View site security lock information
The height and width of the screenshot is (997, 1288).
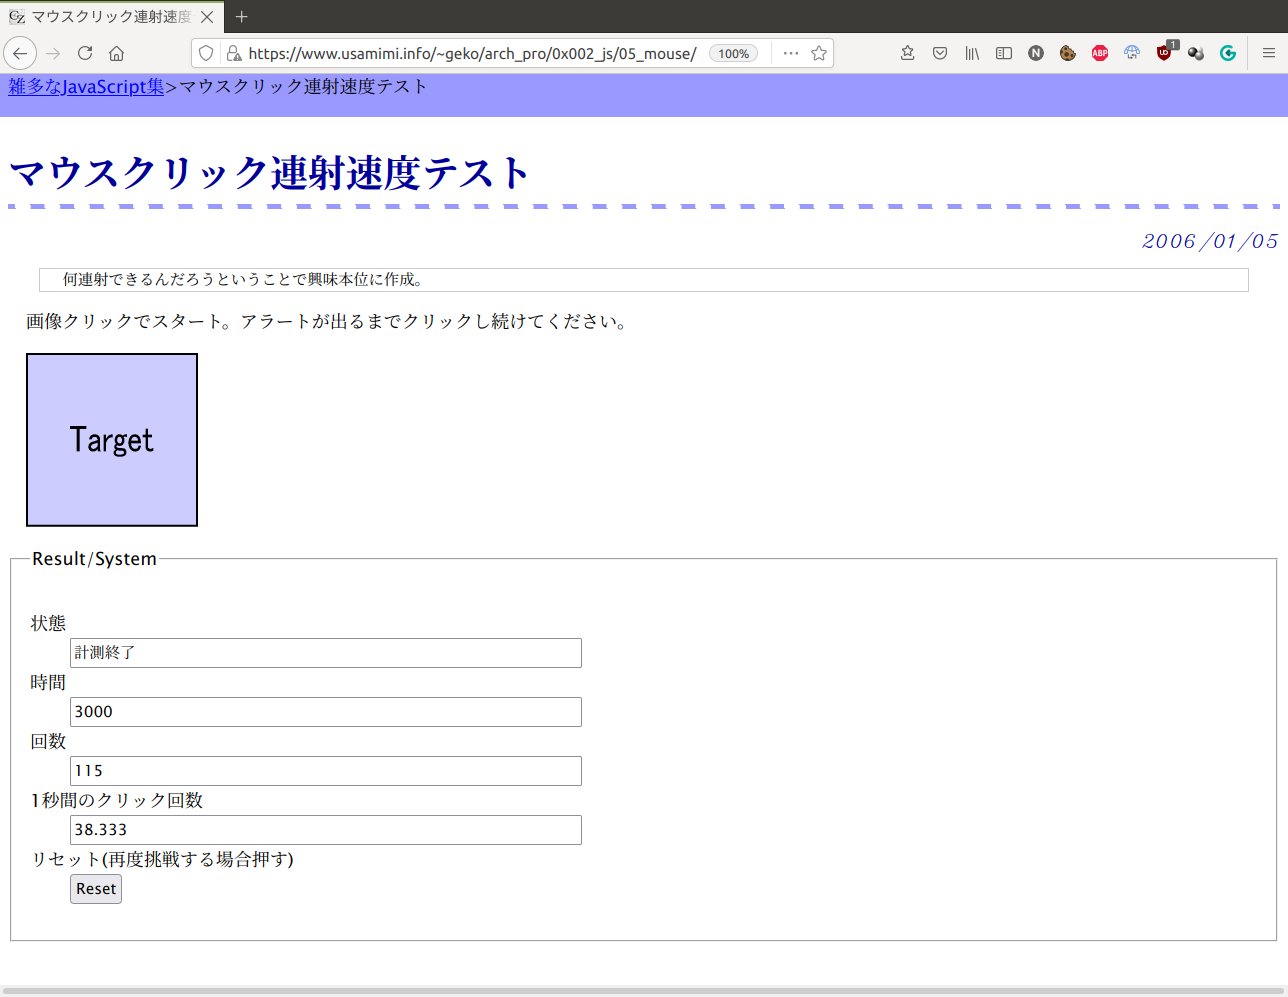pyautogui.click(x=233, y=53)
